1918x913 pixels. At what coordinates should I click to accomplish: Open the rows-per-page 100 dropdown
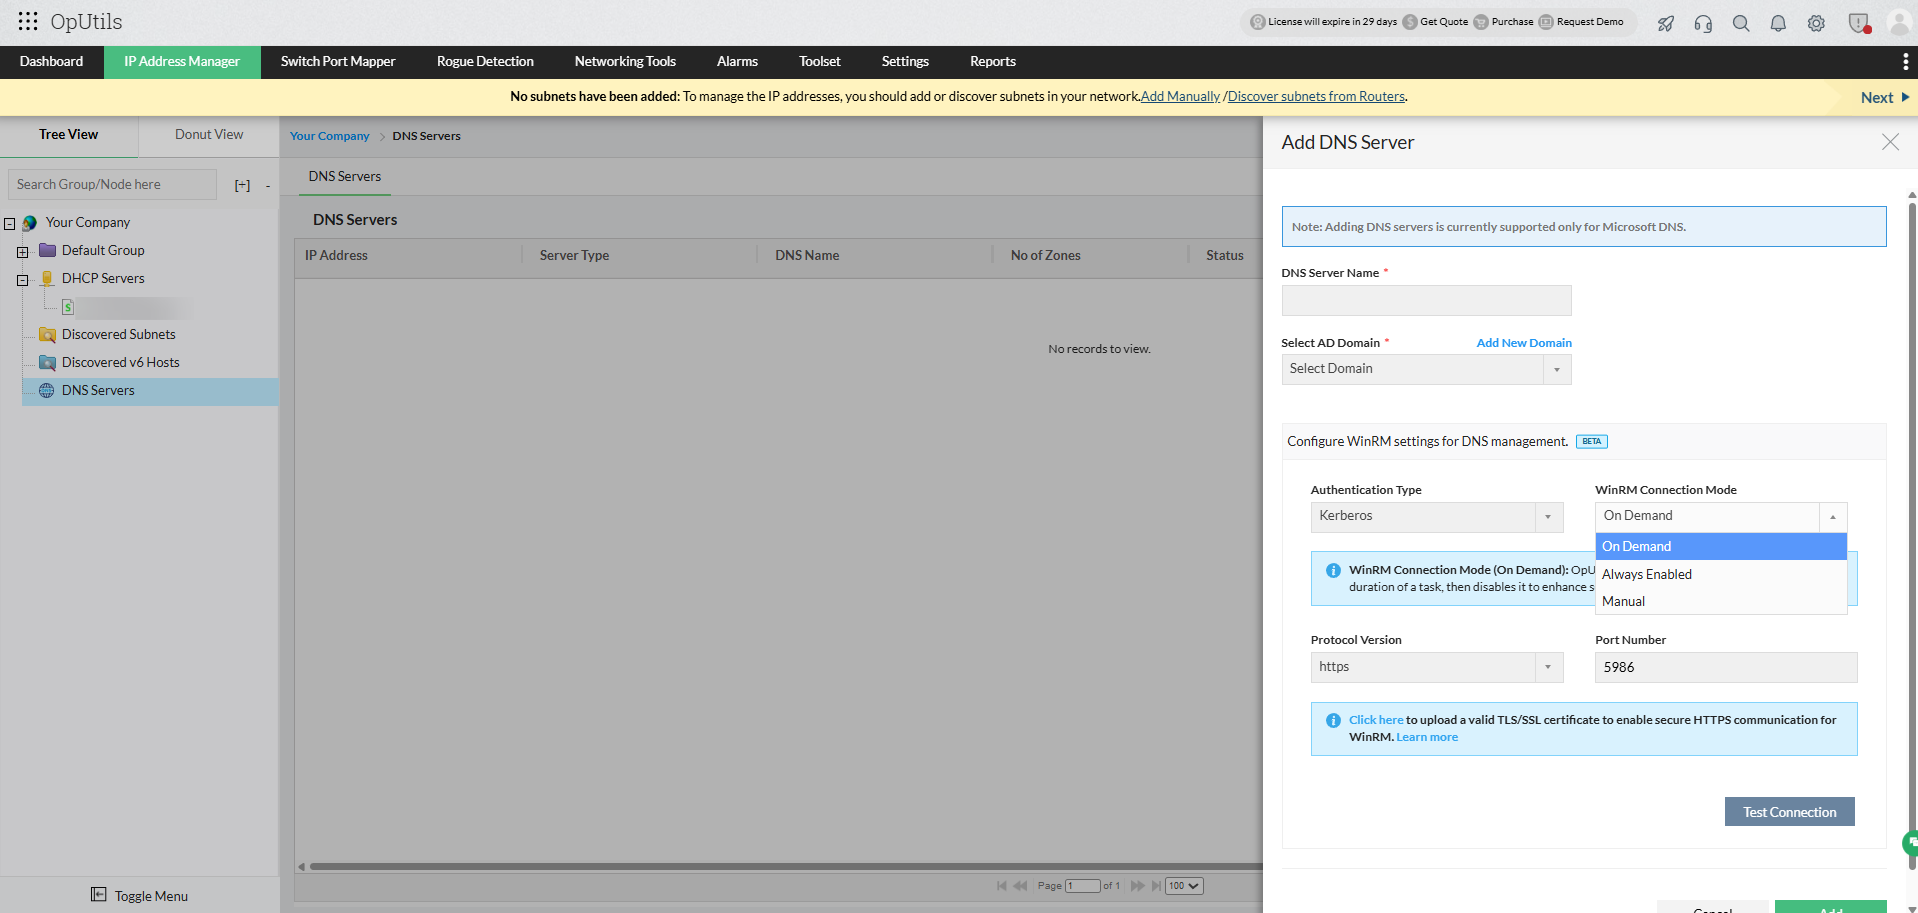1184,886
